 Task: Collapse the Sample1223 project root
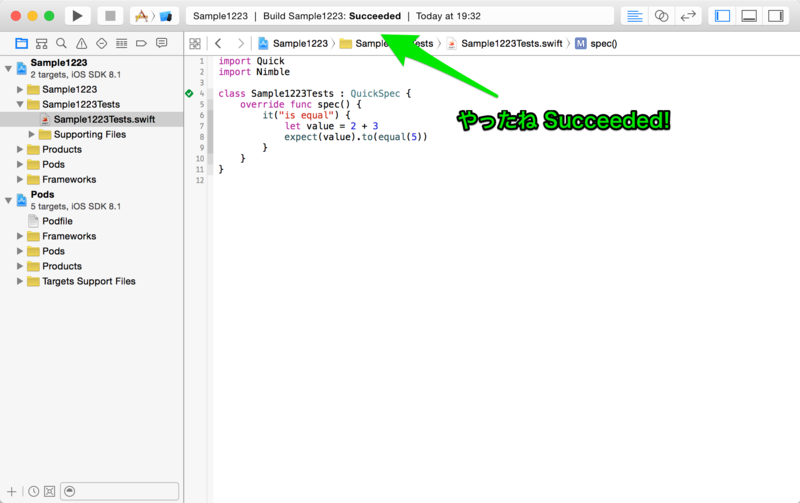click(x=8, y=68)
